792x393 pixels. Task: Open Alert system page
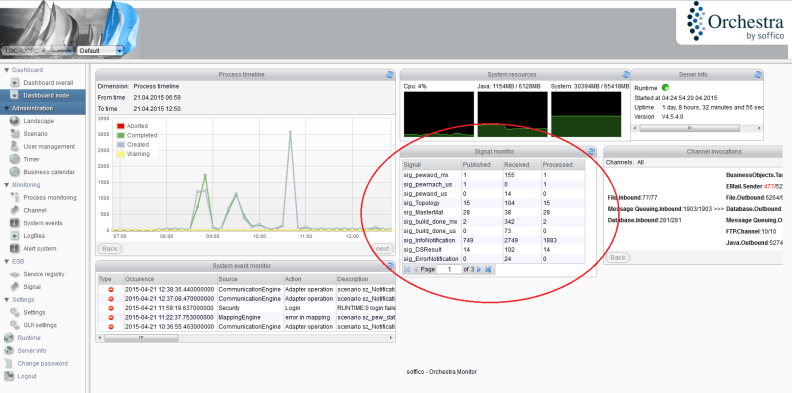pyautogui.click(x=40, y=249)
